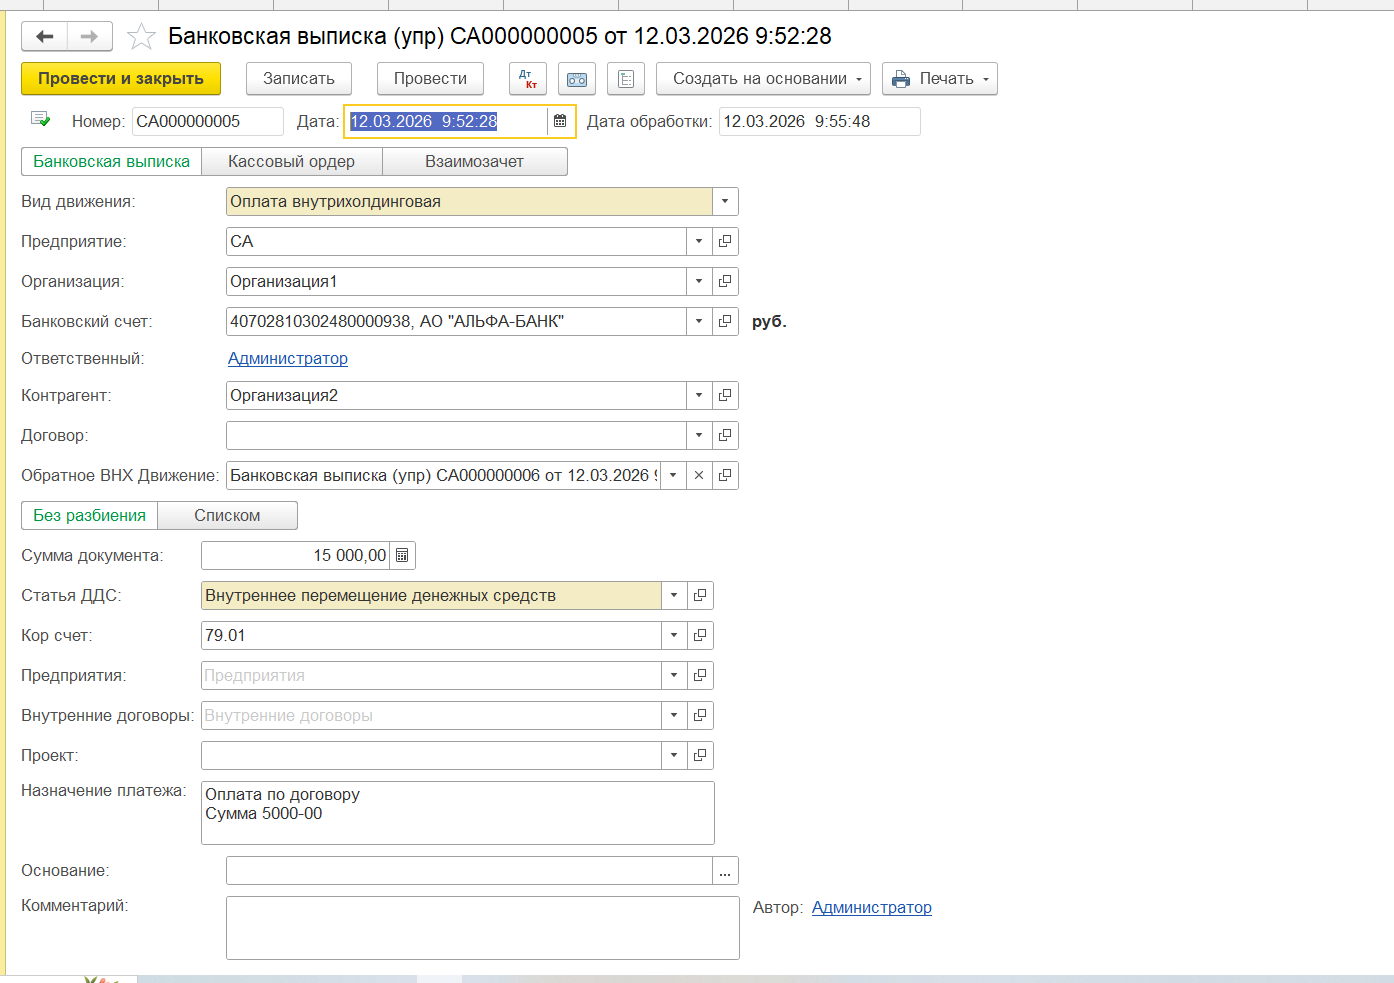The image size is (1394, 983).
Task: Click the document structure icon beside Дт/Кт
Action: [577, 79]
